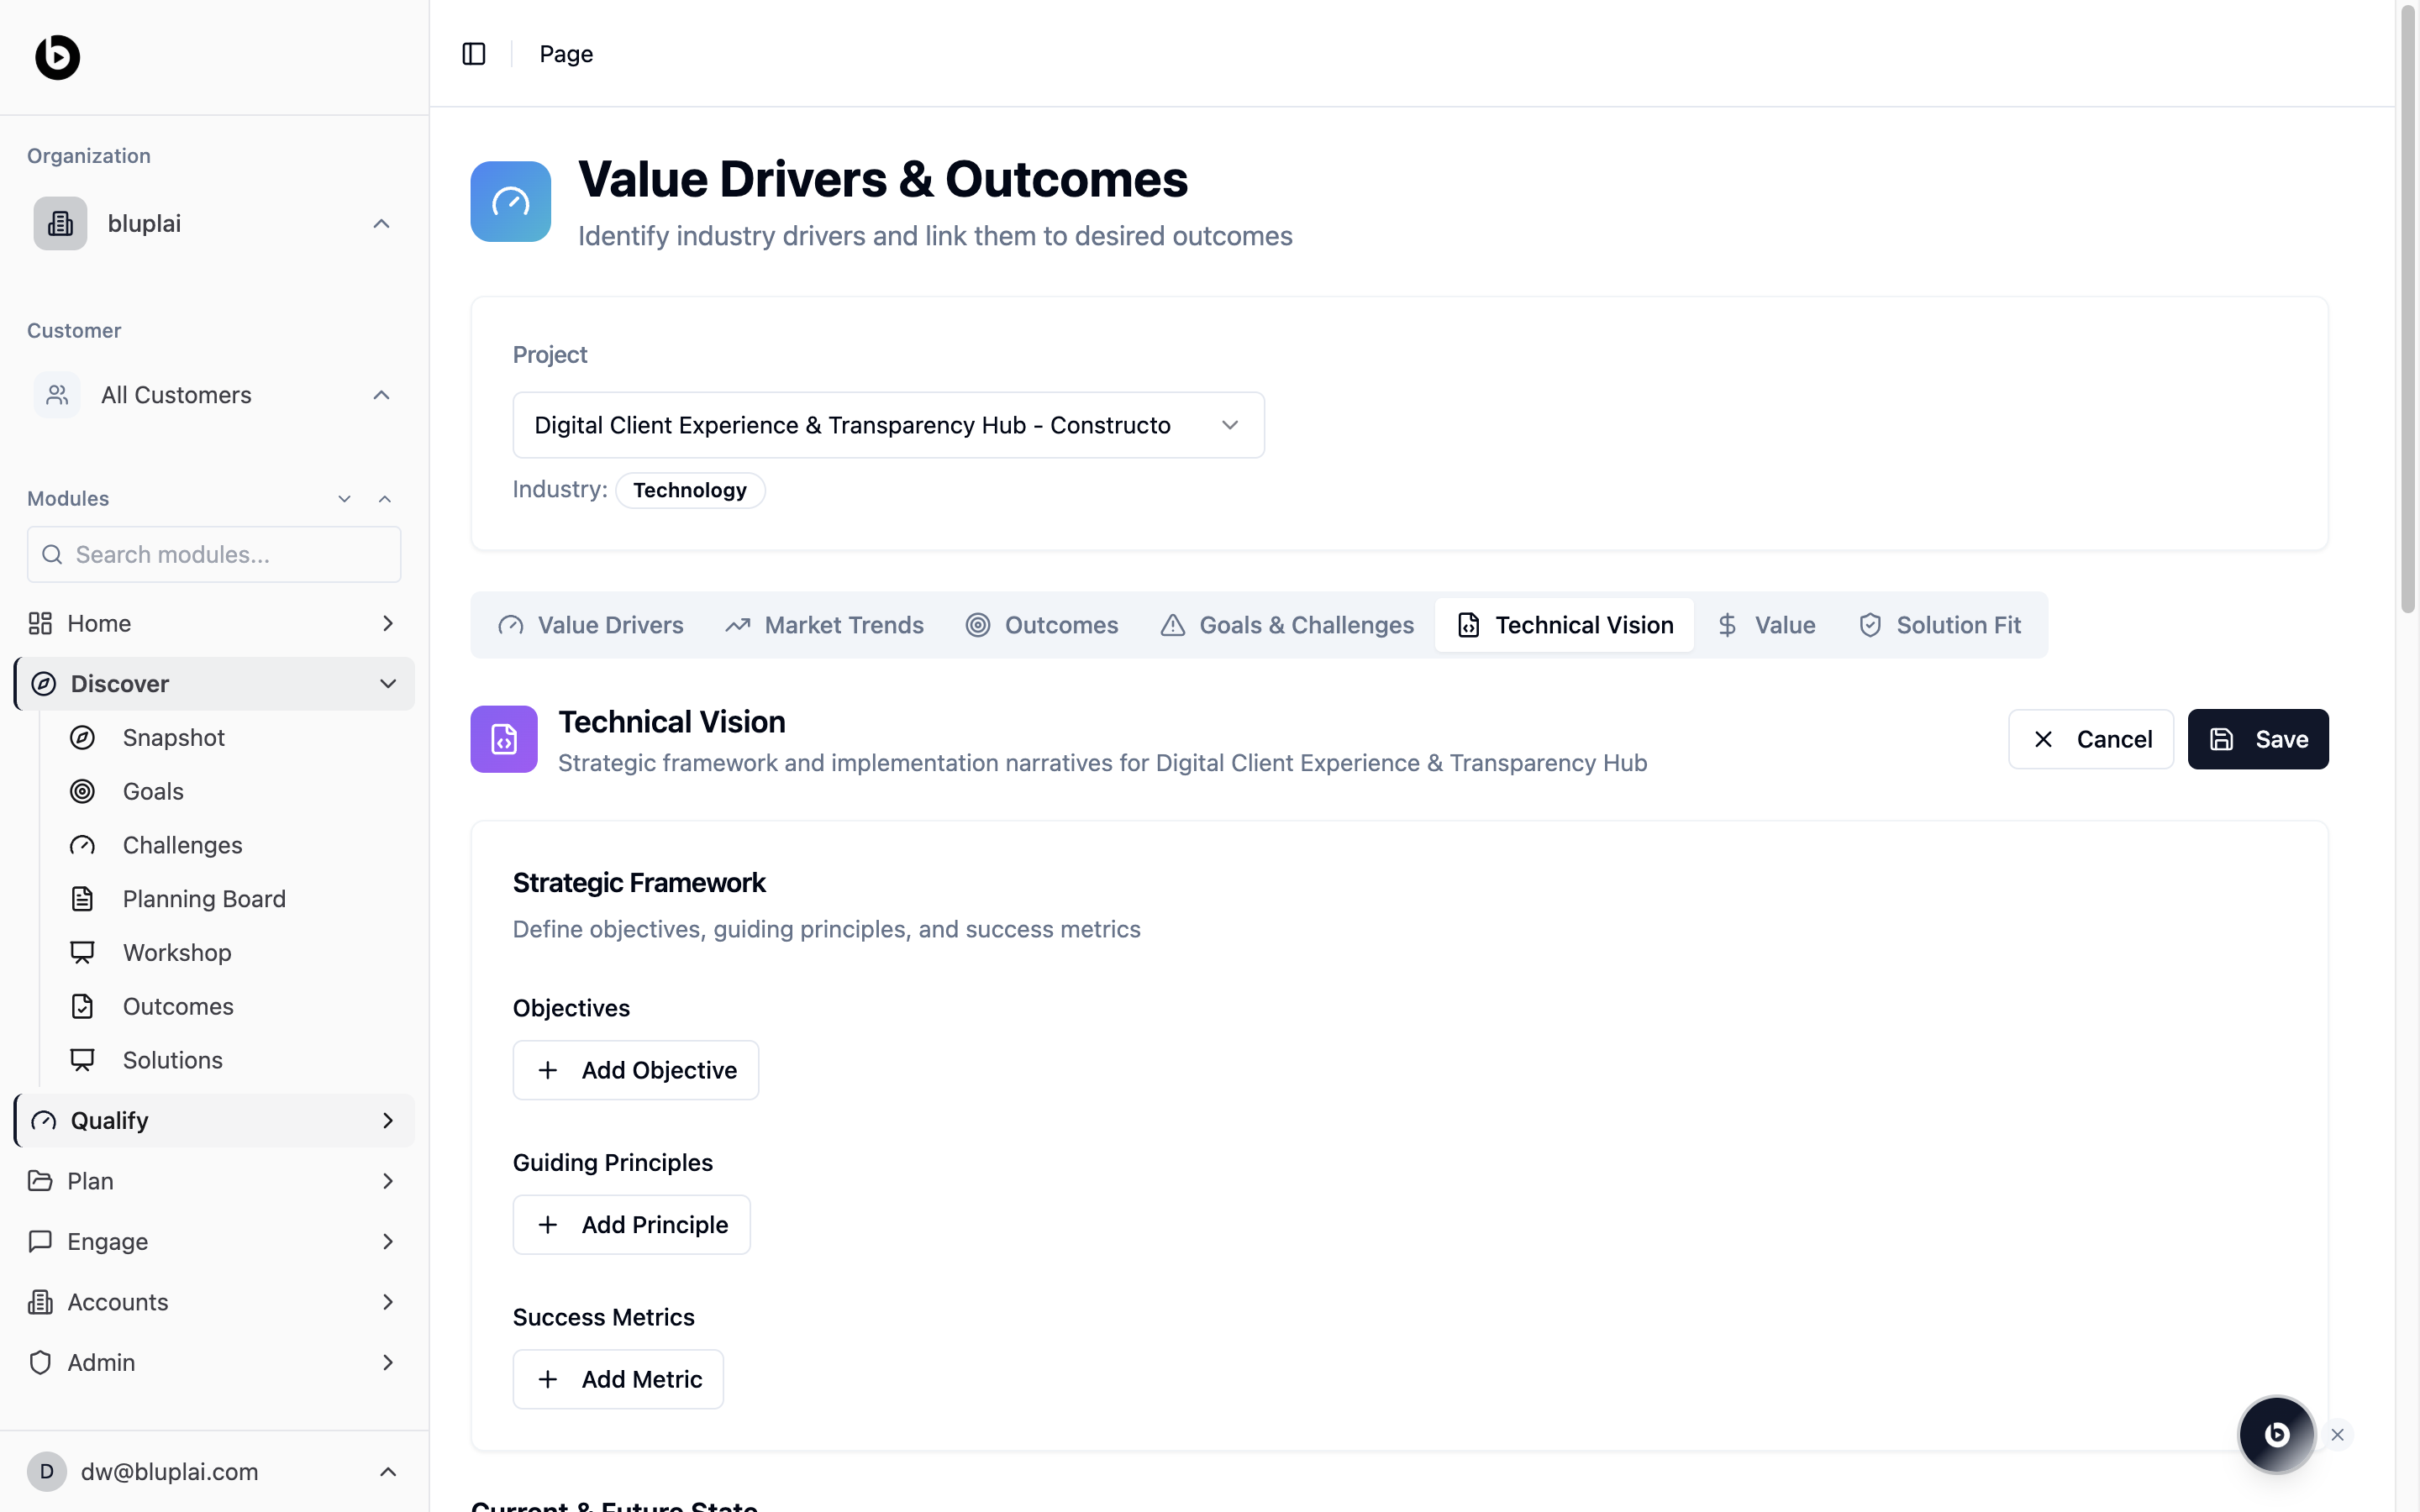Click the bluplai logo icon
2420x1512 pixels.
(57, 57)
